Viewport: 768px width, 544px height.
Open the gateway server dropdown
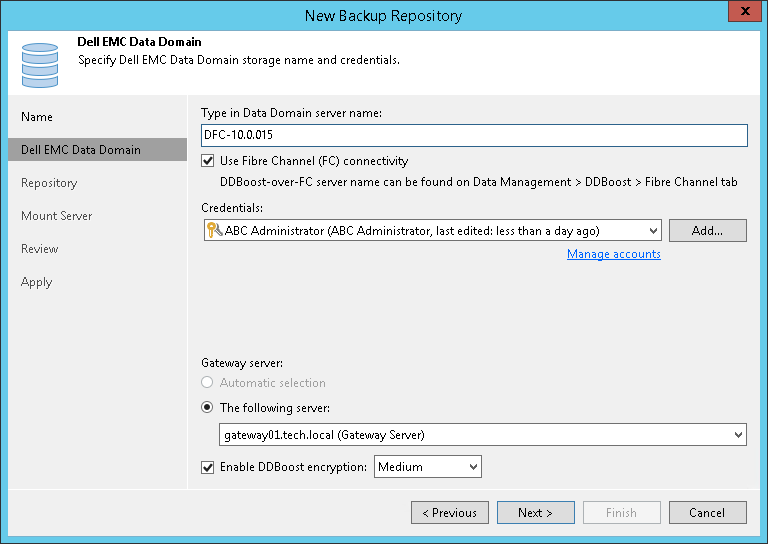[738, 435]
